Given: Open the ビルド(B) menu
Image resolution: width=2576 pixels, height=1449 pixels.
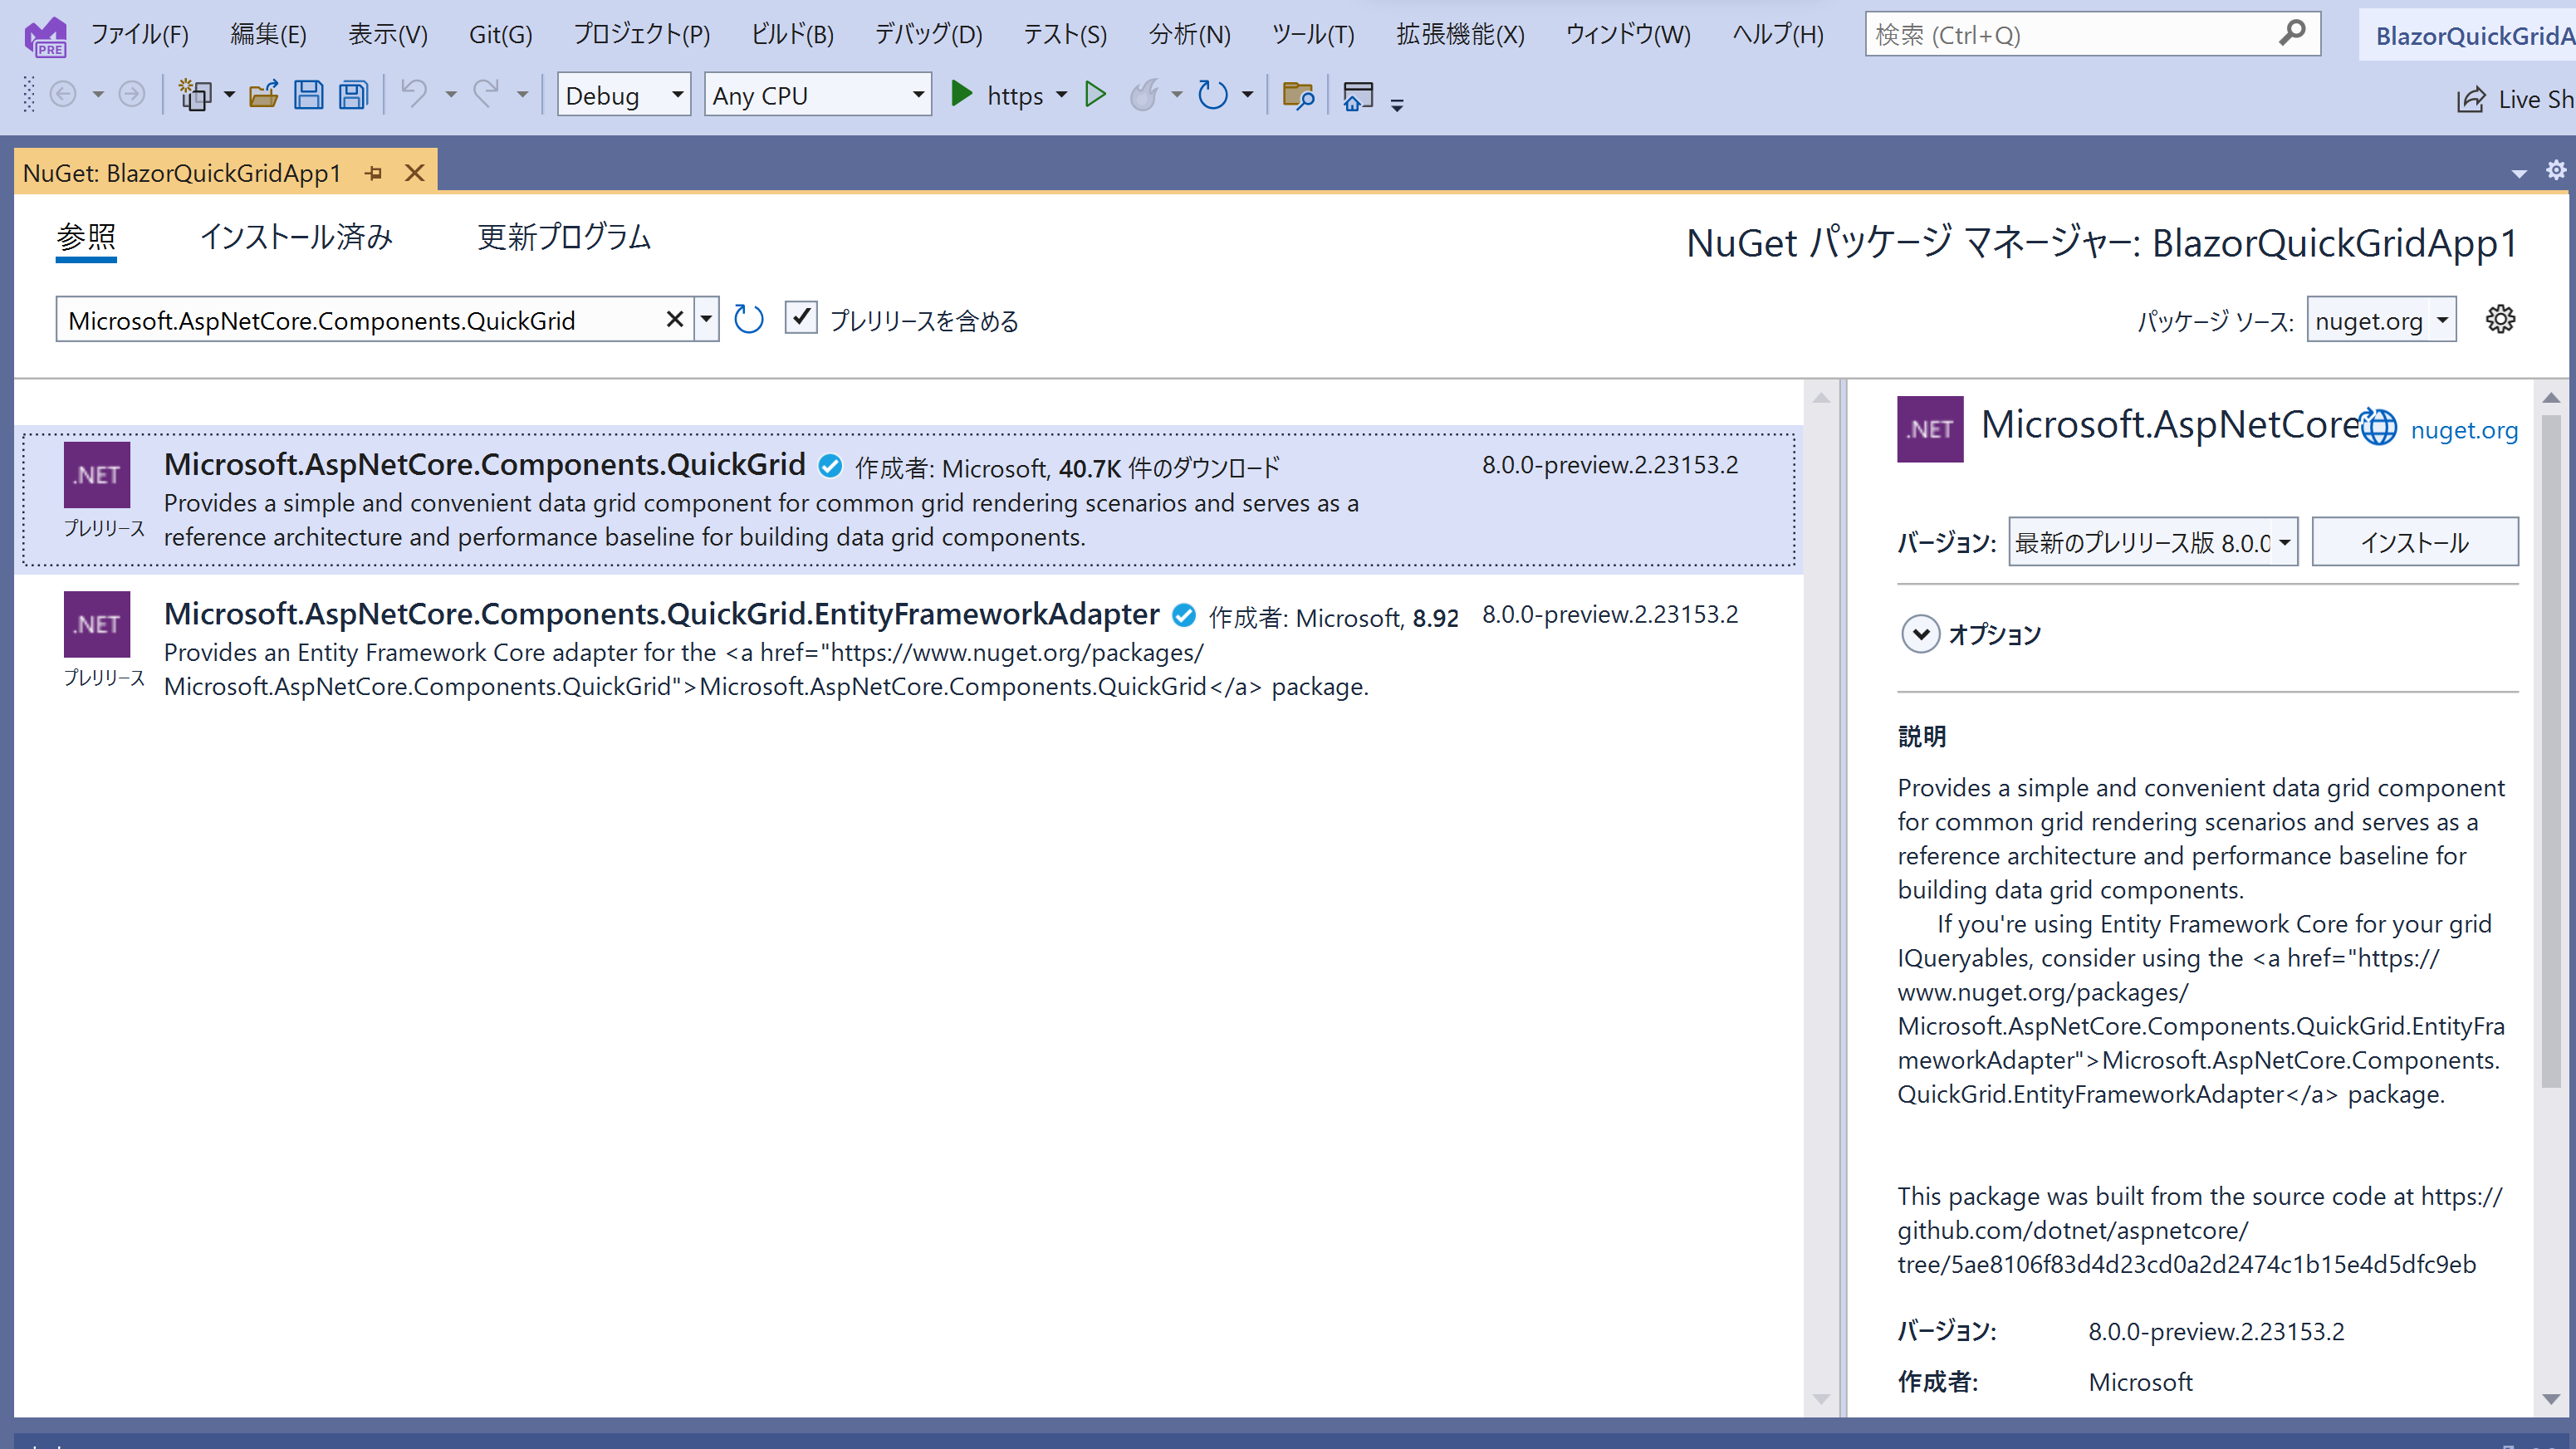Looking at the screenshot, I should 792,35.
